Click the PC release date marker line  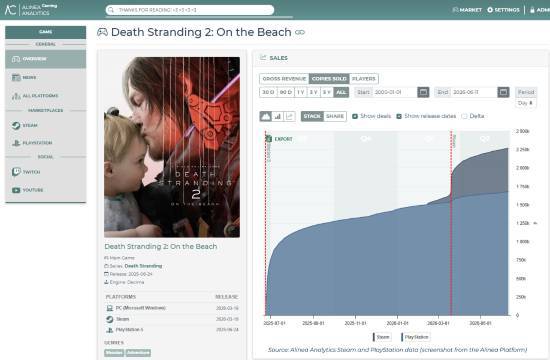[451, 223]
